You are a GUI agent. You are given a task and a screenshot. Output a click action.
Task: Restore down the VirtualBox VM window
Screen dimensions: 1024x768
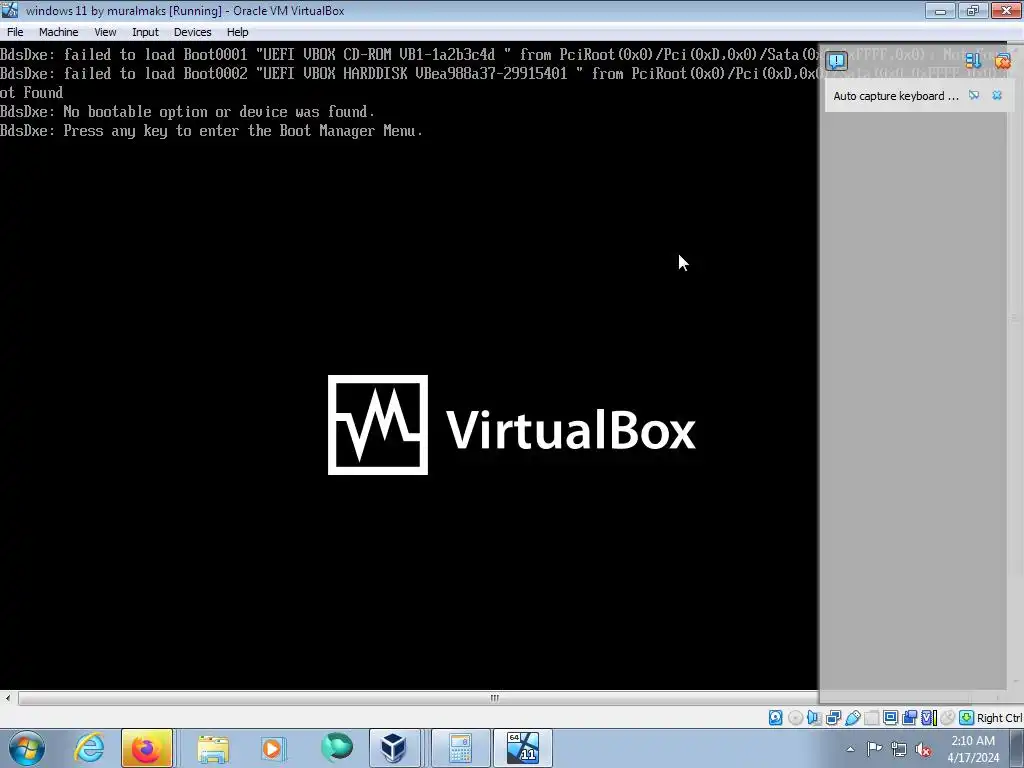973,10
